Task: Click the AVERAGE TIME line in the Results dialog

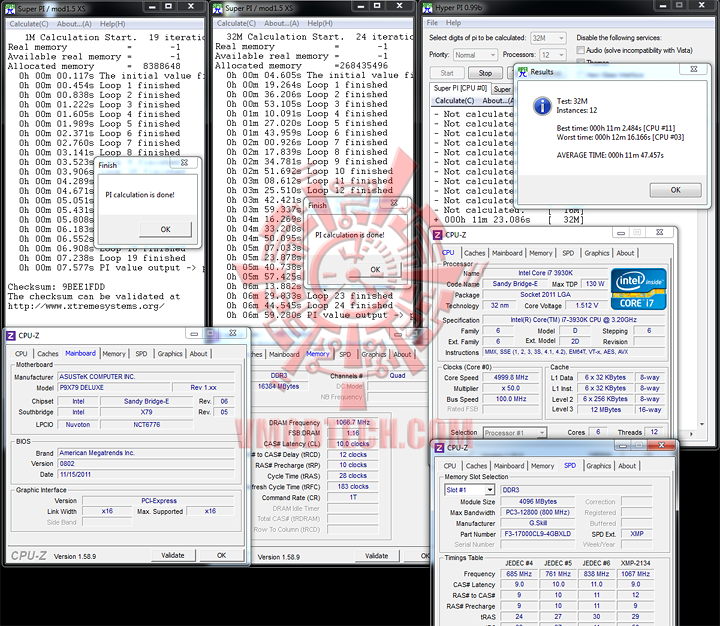Action: [610, 155]
